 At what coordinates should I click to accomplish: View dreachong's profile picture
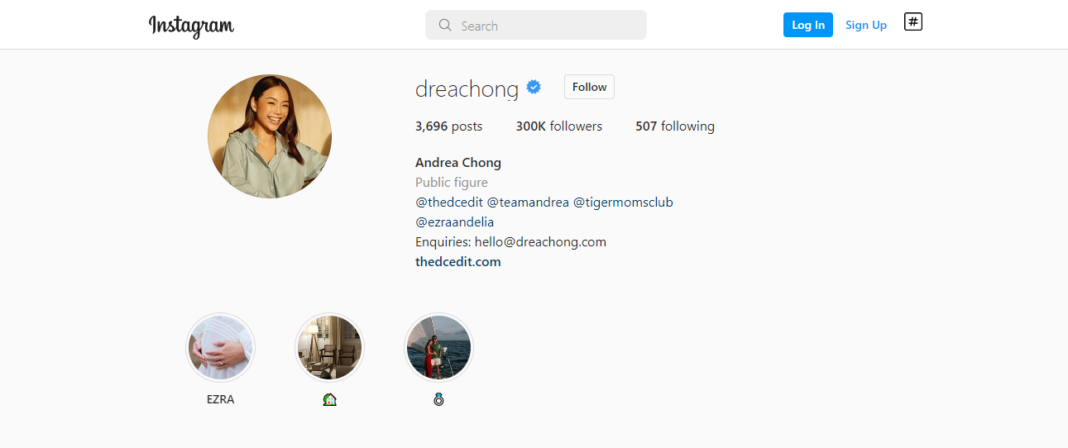click(270, 136)
